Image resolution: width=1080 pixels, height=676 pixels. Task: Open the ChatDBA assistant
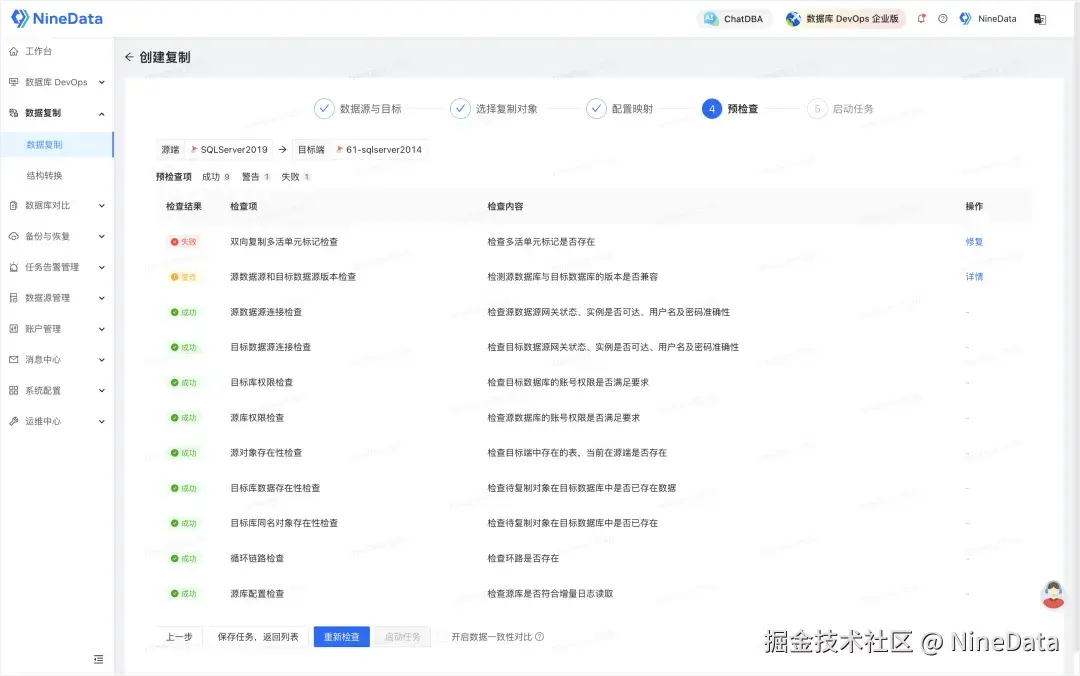(735, 18)
